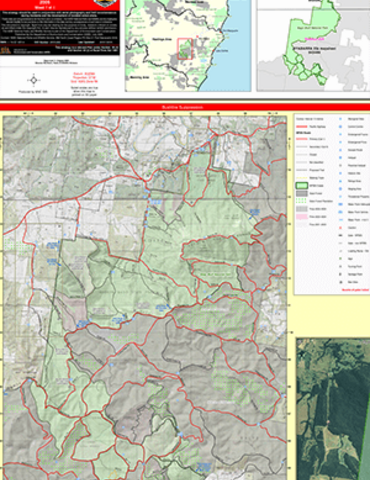This screenshot has width=370, height=480.
Task: Click the red datum and projection text
Action: [x=85, y=78]
